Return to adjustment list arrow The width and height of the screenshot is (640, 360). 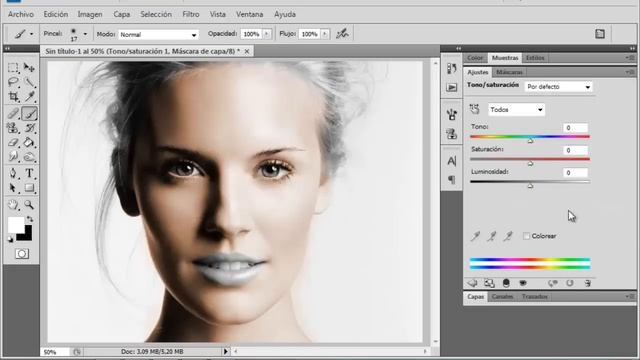[x=472, y=283]
